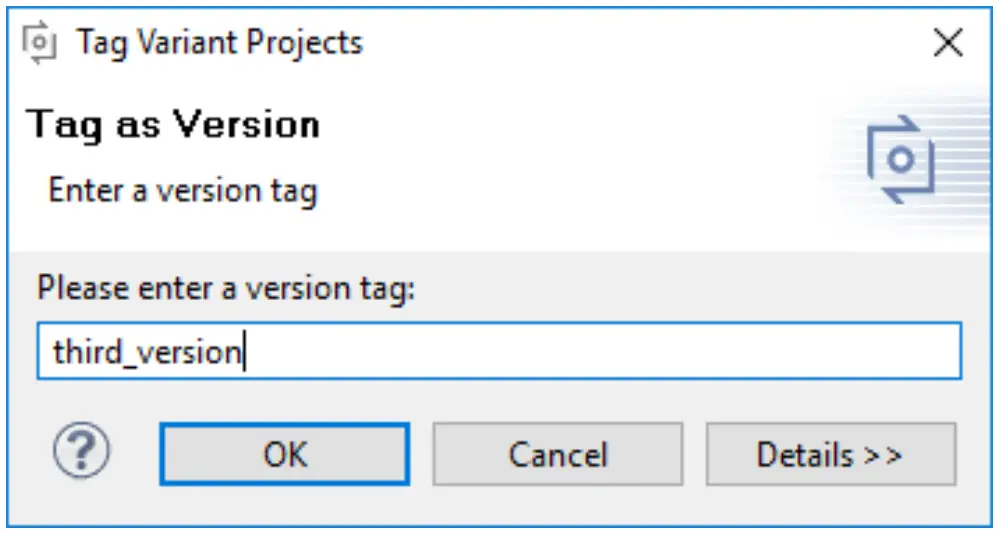This screenshot has height=533, width=998.
Task: Confirm the tag with the OK button
Action: click(285, 454)
